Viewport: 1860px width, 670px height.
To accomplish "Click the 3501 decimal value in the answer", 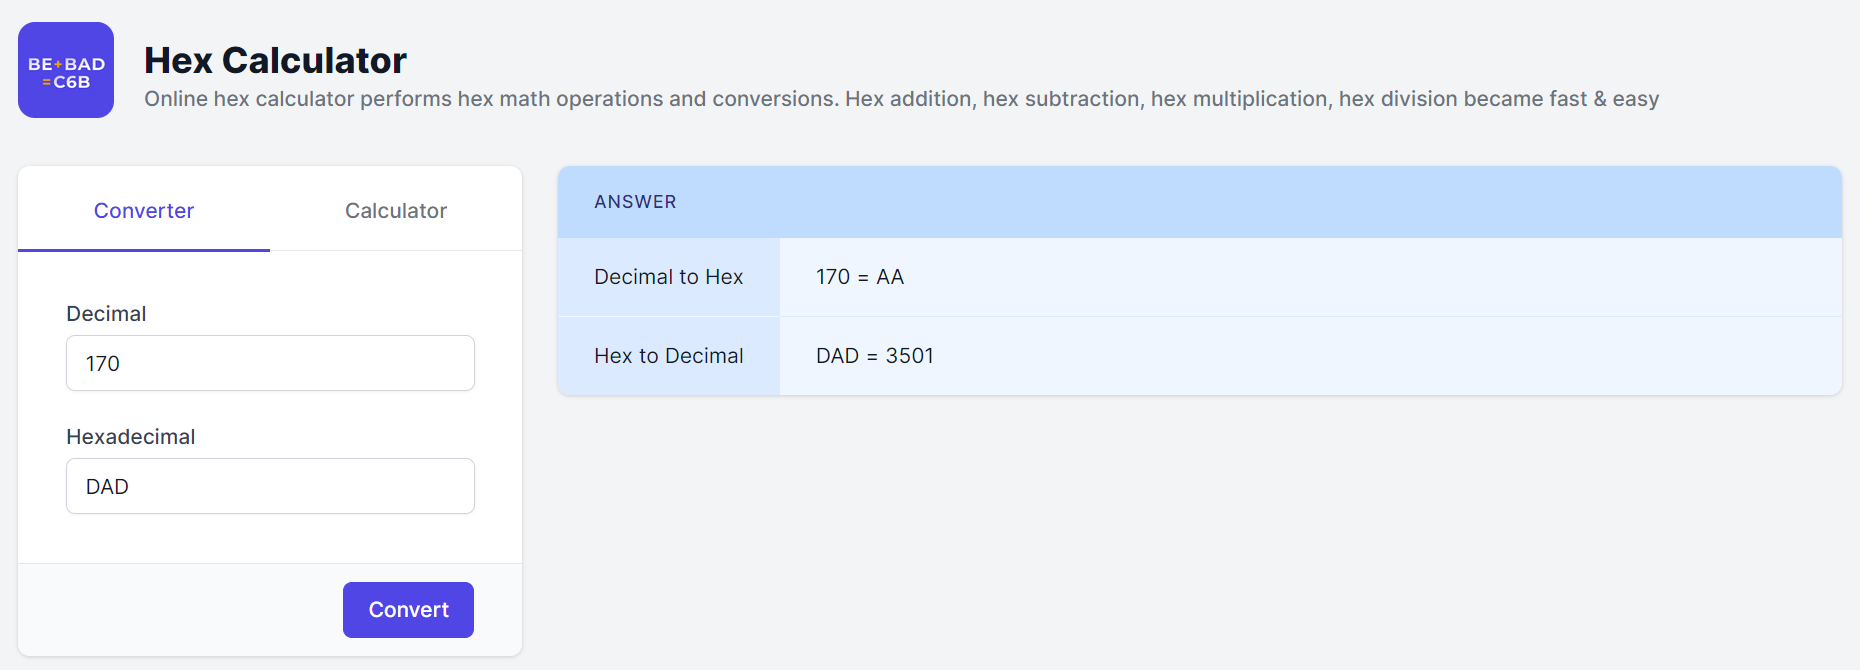I will 909,356.
